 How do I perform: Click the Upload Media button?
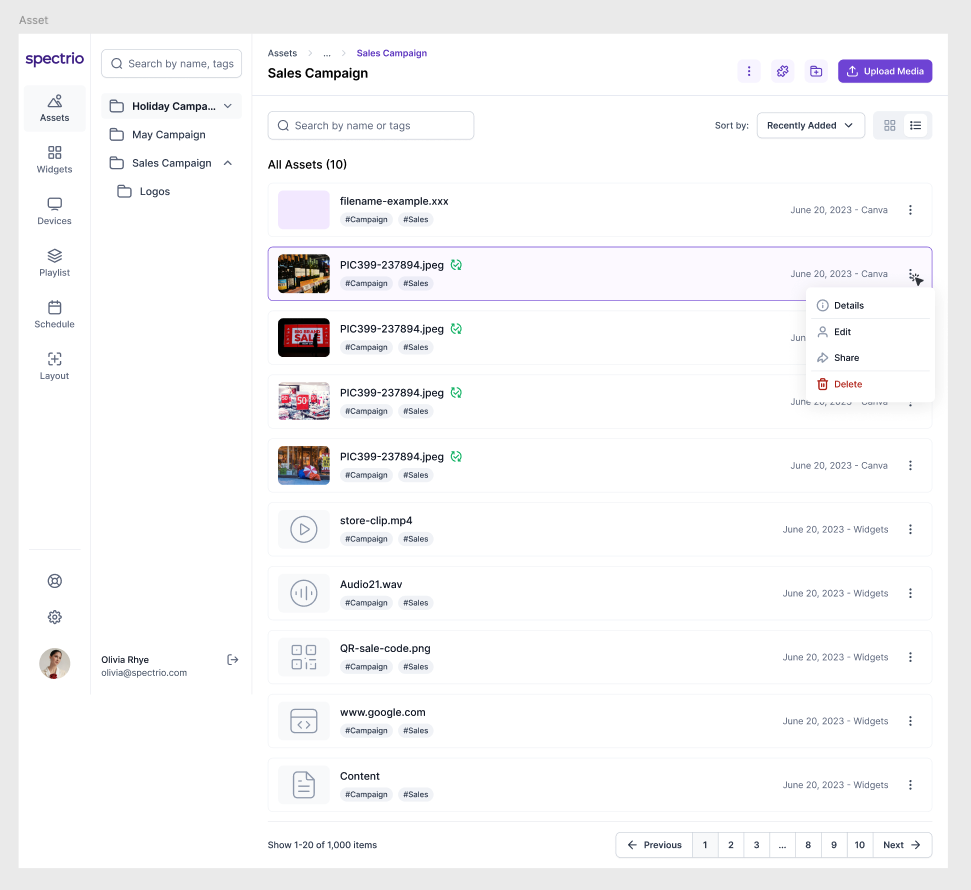[x=884, y=71]
